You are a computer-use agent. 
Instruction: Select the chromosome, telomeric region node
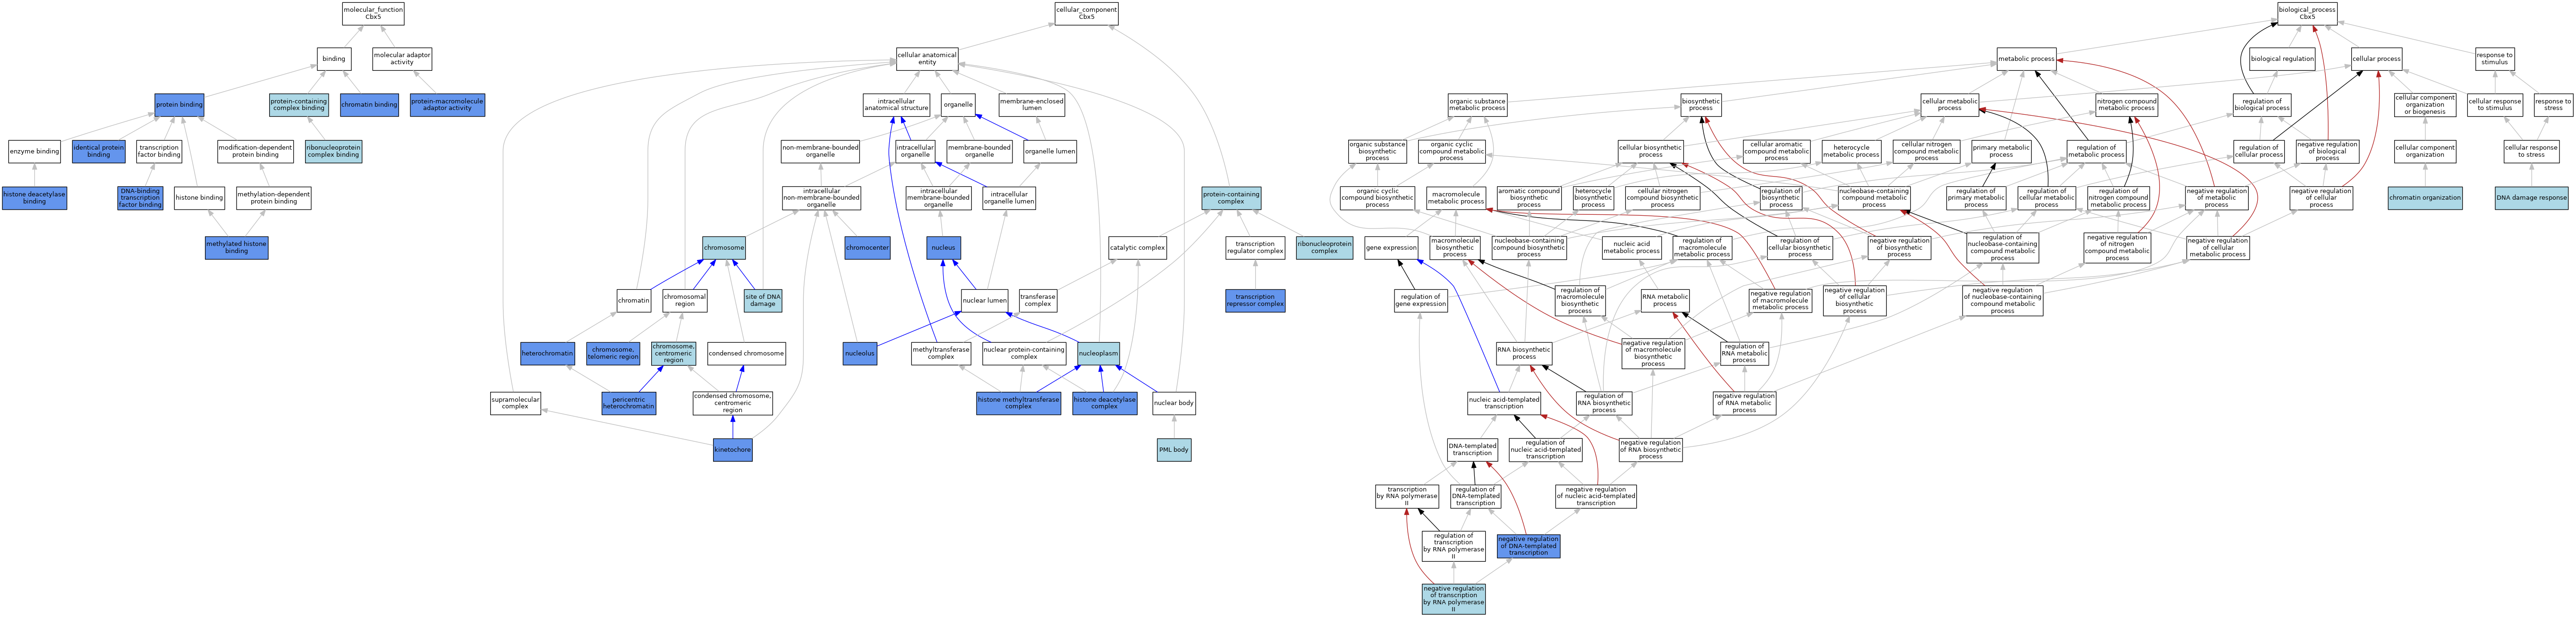coord(613,353)
